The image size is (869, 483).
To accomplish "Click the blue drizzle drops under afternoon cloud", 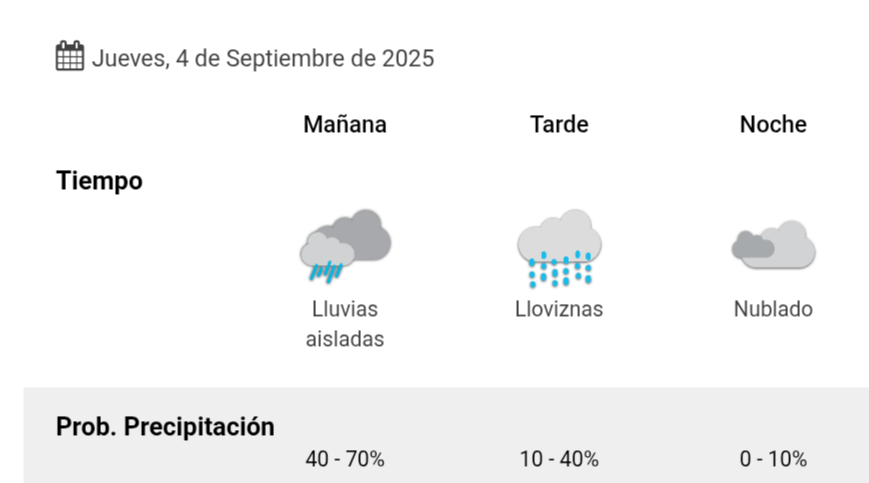I will [560, 269].
